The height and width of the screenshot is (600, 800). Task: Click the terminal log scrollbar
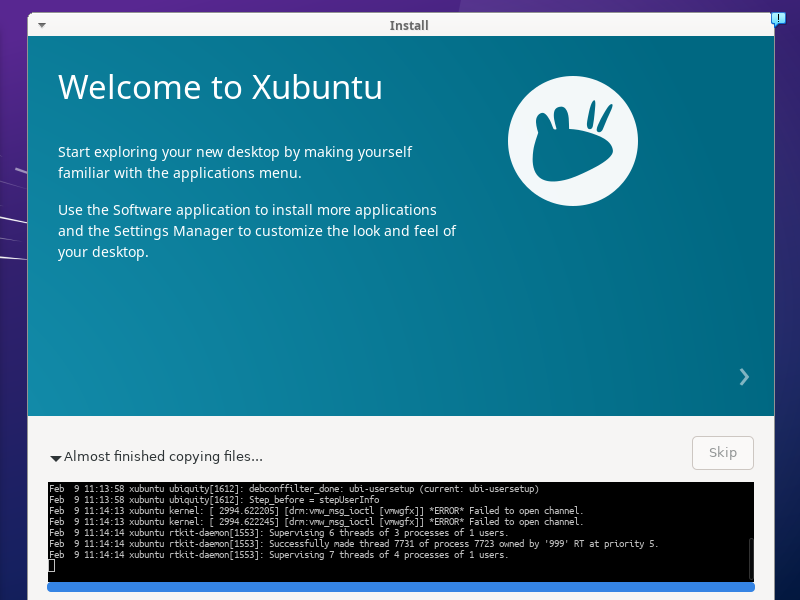(751, 557)
